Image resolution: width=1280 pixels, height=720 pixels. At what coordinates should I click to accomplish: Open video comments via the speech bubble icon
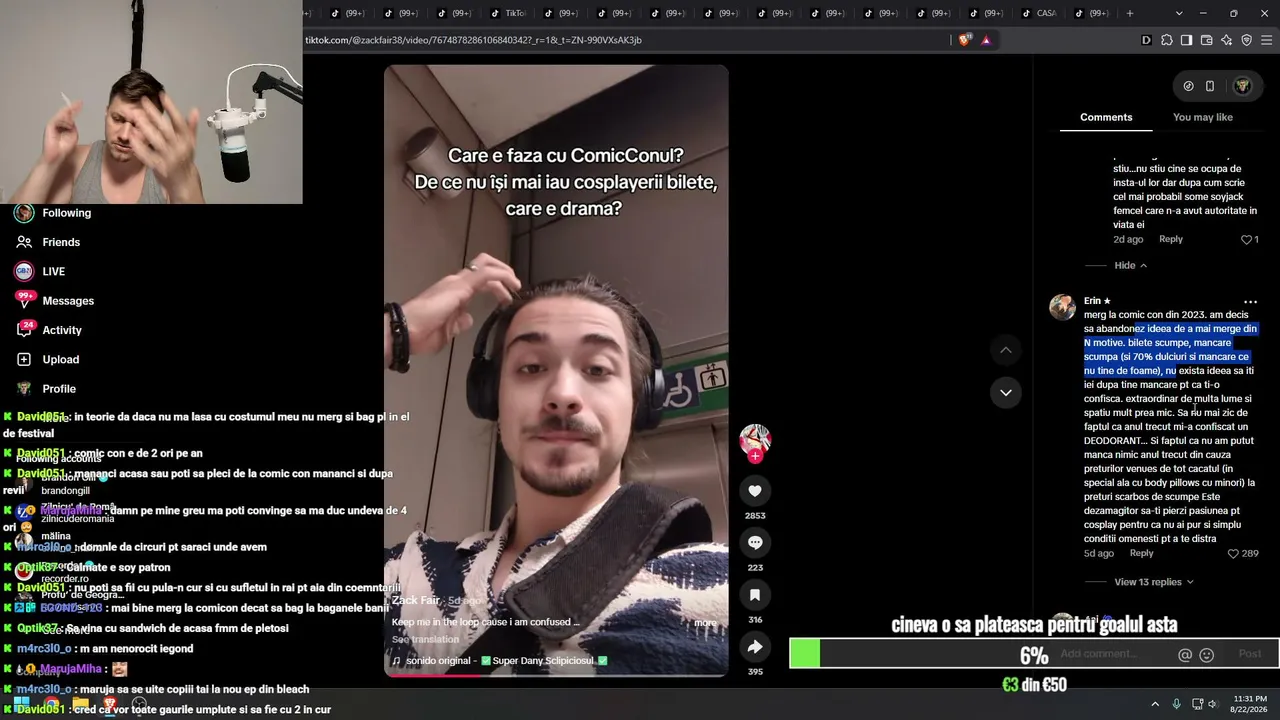pyautogui.click(x=755, y=542)
